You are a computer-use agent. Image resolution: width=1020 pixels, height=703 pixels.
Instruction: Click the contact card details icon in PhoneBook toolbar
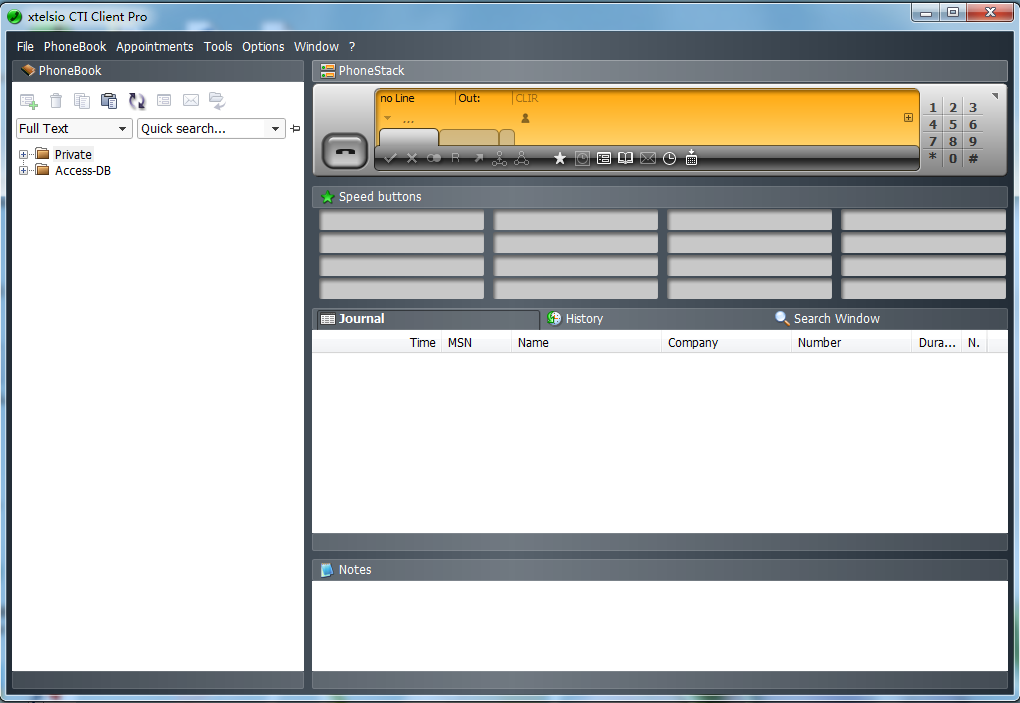tap(164, 100)
